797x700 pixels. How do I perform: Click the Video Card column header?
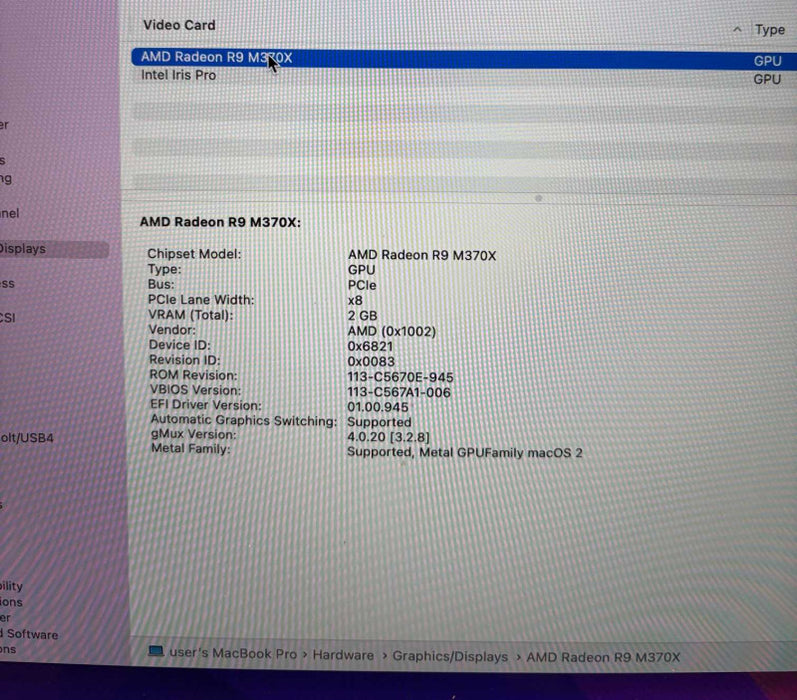tap(179, 25)
